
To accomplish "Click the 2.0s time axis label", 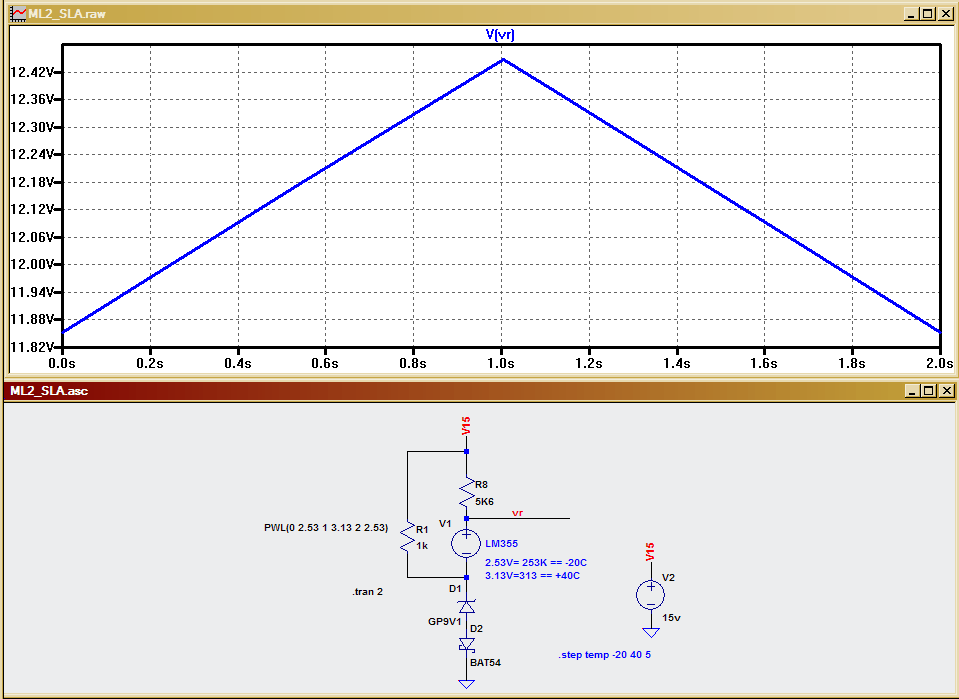I will 939,364.
